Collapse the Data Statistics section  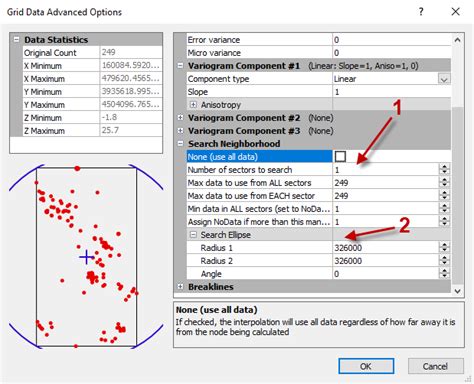tap(16, 40)
